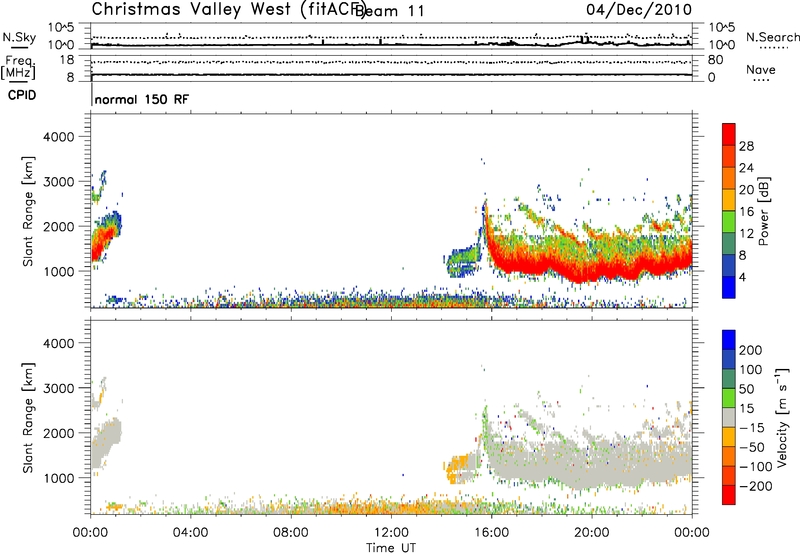
Task: Select the "Beam 11" label in the header
Action: 390,11
